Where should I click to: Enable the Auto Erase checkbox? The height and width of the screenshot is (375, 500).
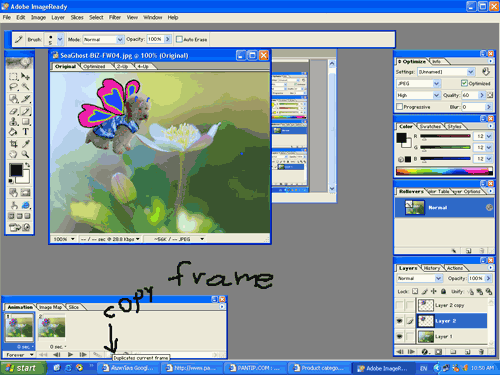(179, 39)
